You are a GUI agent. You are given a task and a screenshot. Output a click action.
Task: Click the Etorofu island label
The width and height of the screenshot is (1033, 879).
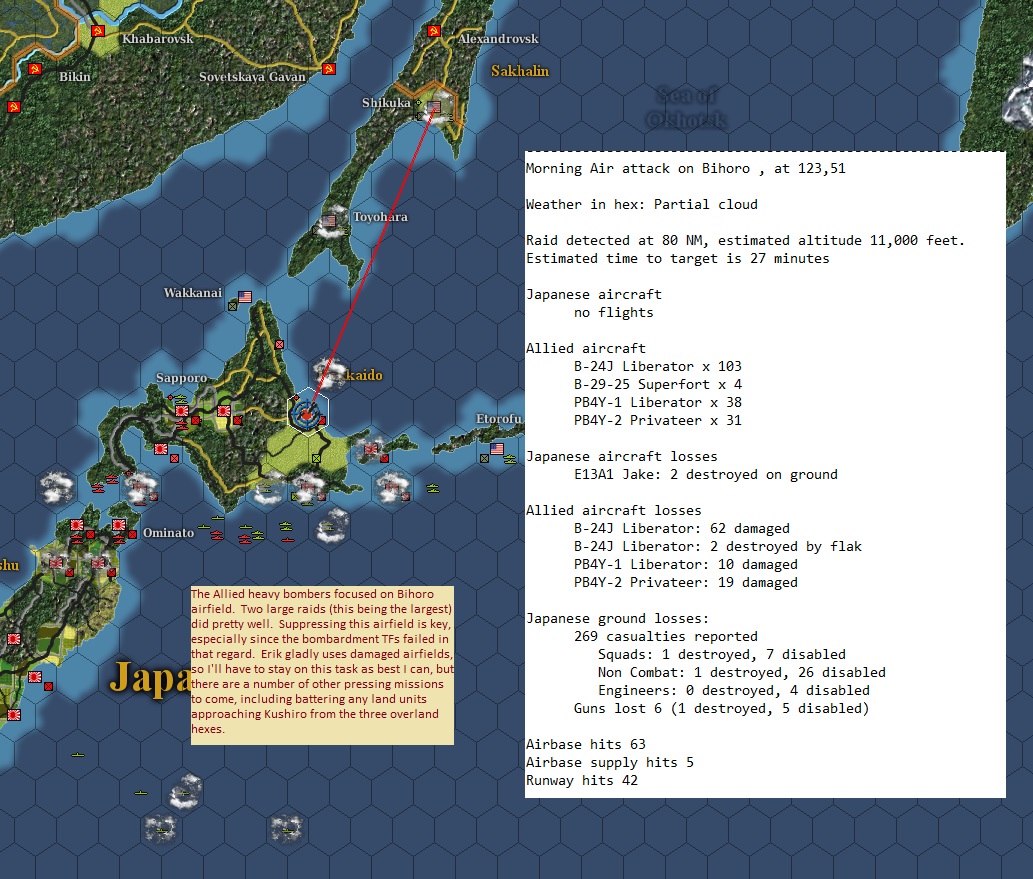click(499, 419)
